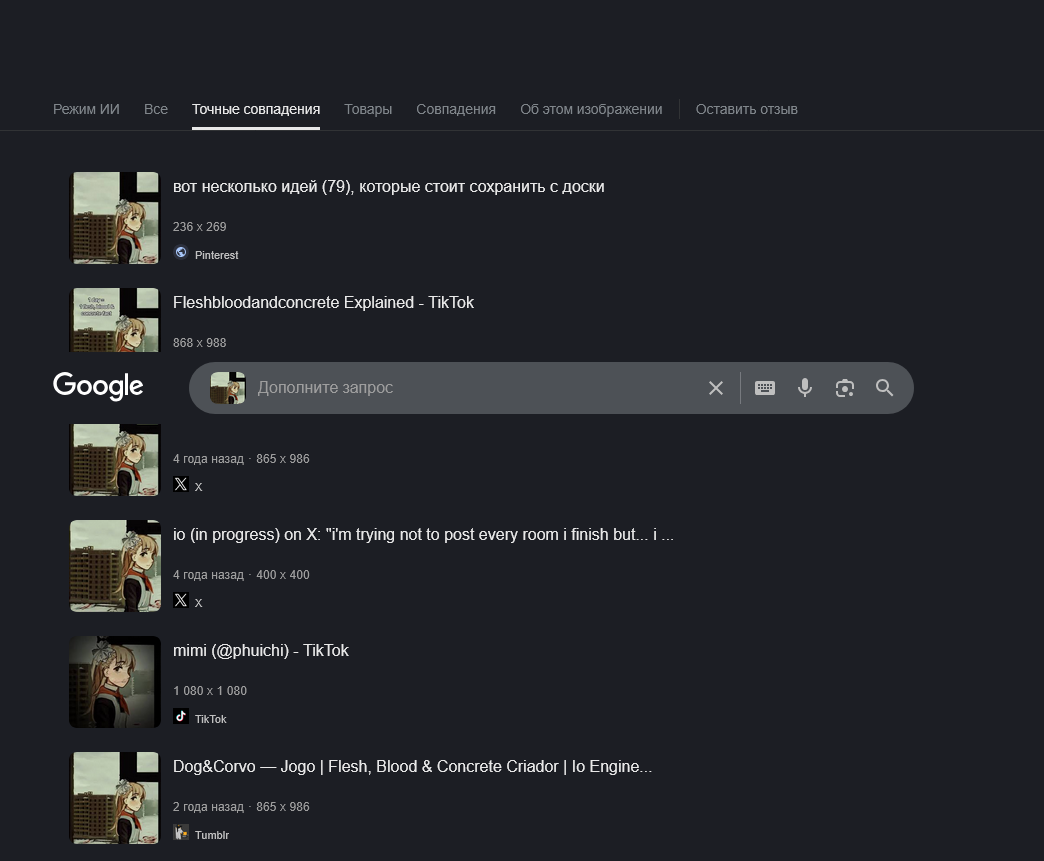Click the magnifier search icon

pyautogui.click(x=884, y=388)
